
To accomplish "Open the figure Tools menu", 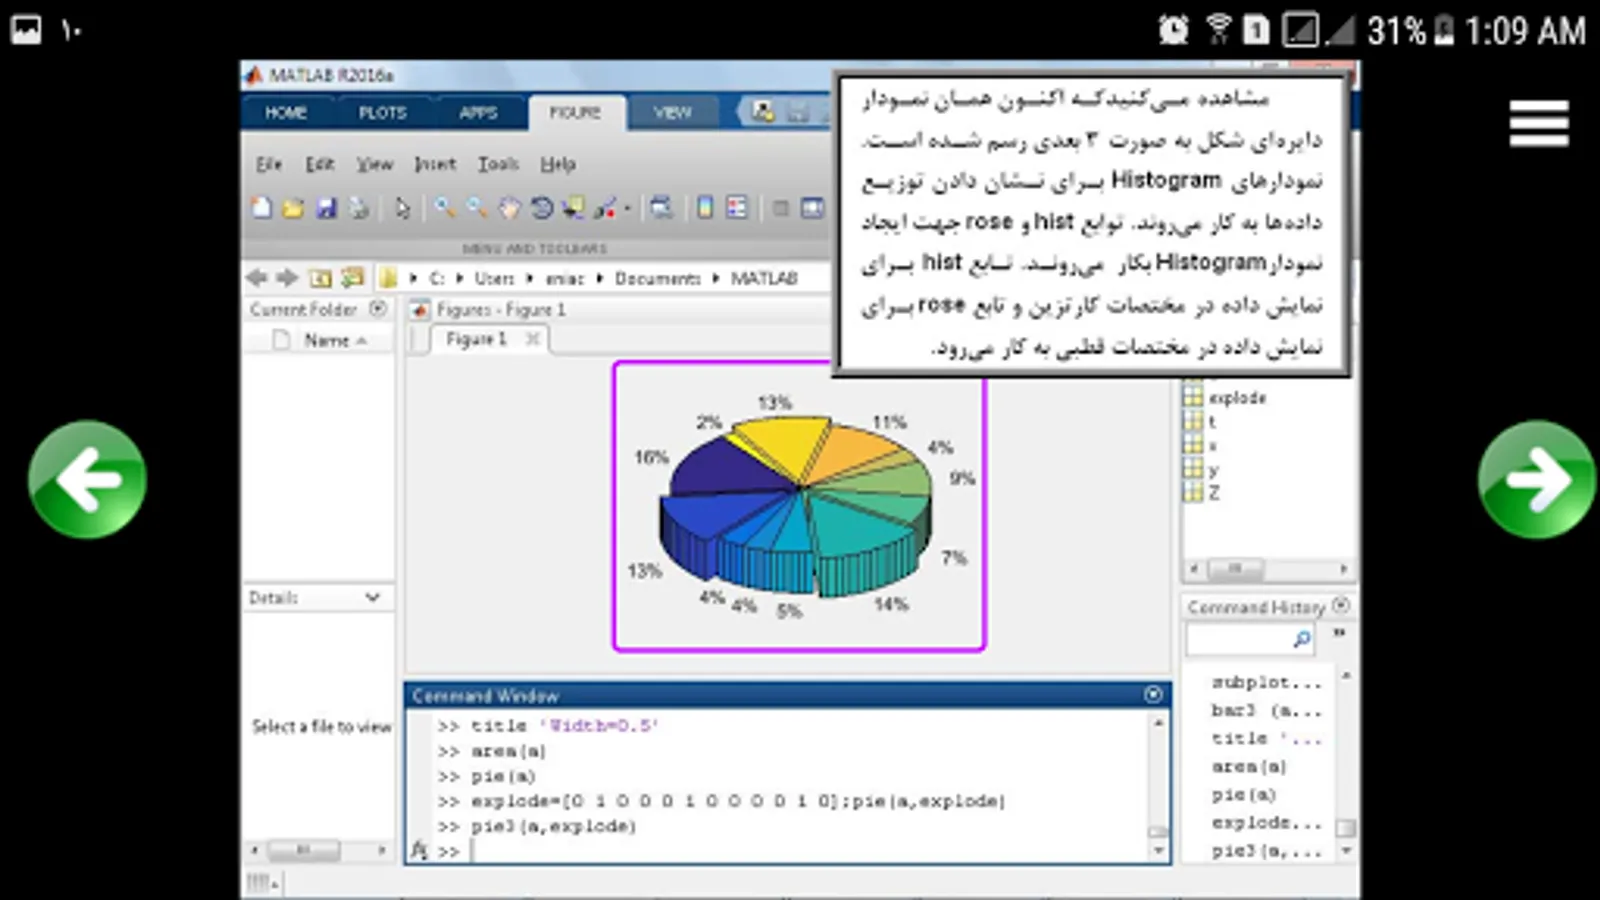I will point(498,164).
